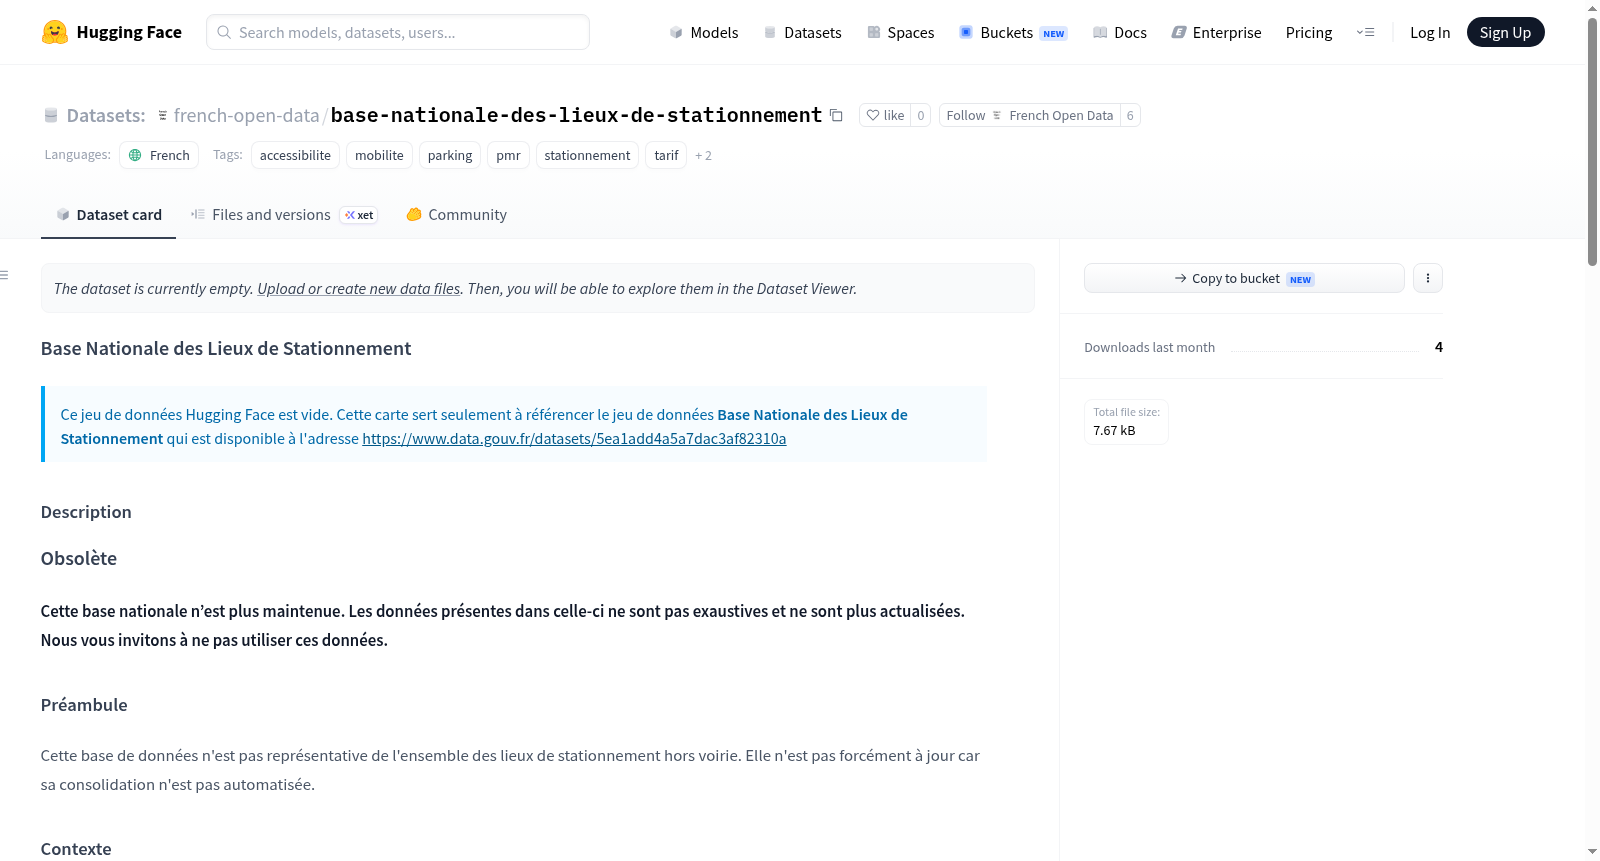Image resolution: width=1600 pixels, height=861 pixels.
Task: Click Upload or create new data files link
Action: [x=359, y=289]
